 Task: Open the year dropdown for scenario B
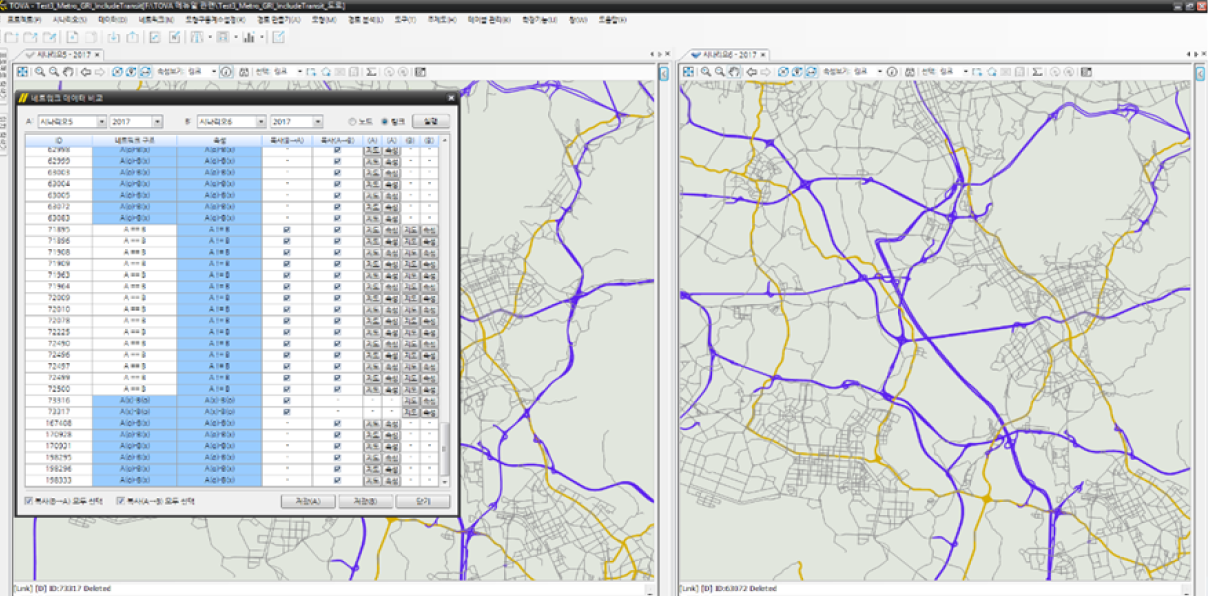[x=318, y=121]
